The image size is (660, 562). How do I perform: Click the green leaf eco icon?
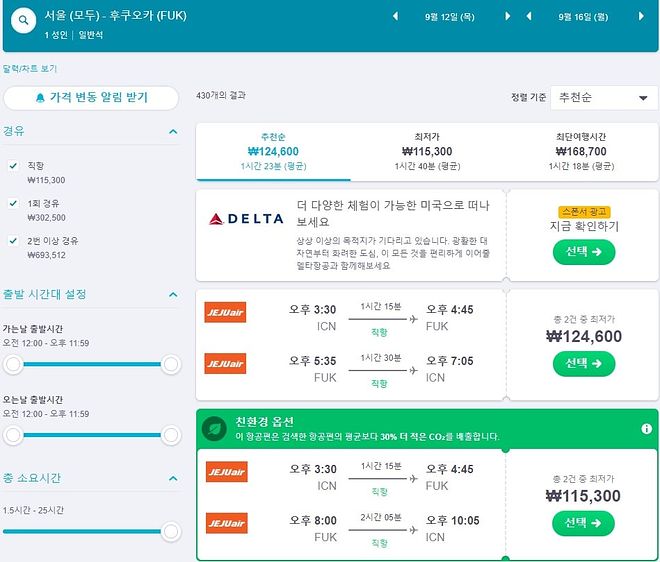click(214, 429)
